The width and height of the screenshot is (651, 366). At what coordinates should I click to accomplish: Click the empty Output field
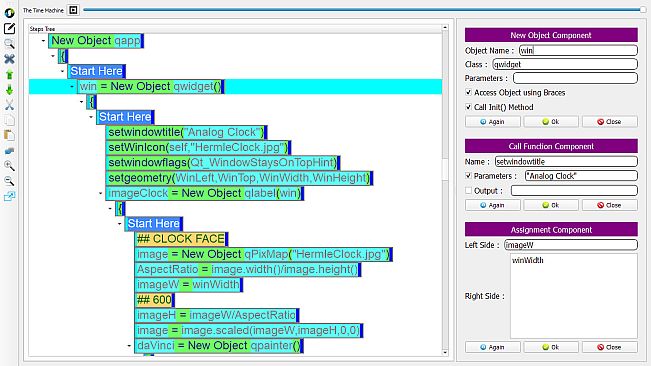[574, 190]
